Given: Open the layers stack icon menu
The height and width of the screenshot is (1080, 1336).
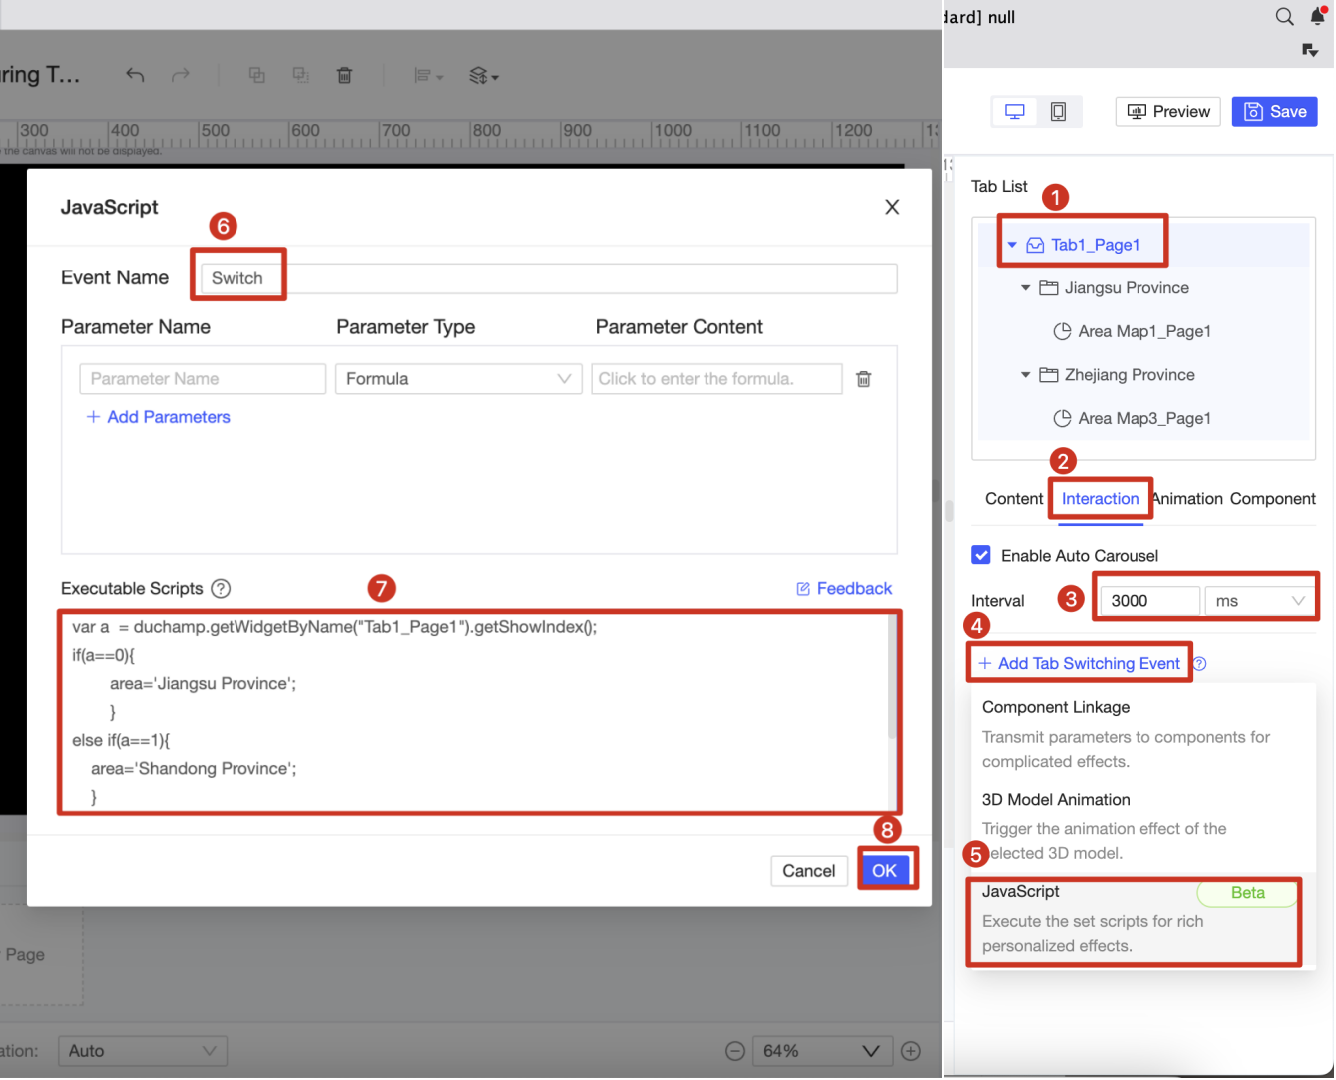Looking at the screenshot, I should pyautogui.click(x=484, y=75).
